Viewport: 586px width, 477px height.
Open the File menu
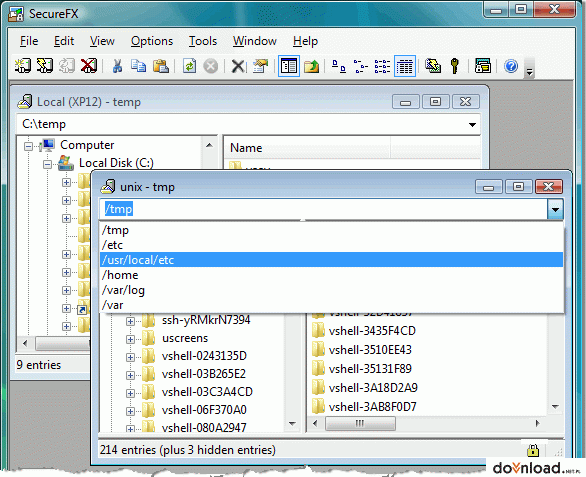29,41
